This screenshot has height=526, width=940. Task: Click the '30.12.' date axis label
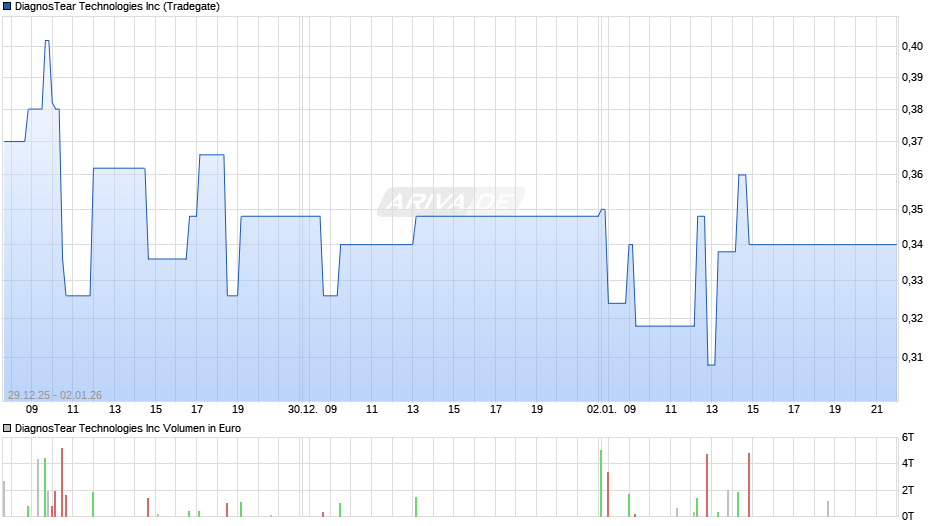[303, 409]
